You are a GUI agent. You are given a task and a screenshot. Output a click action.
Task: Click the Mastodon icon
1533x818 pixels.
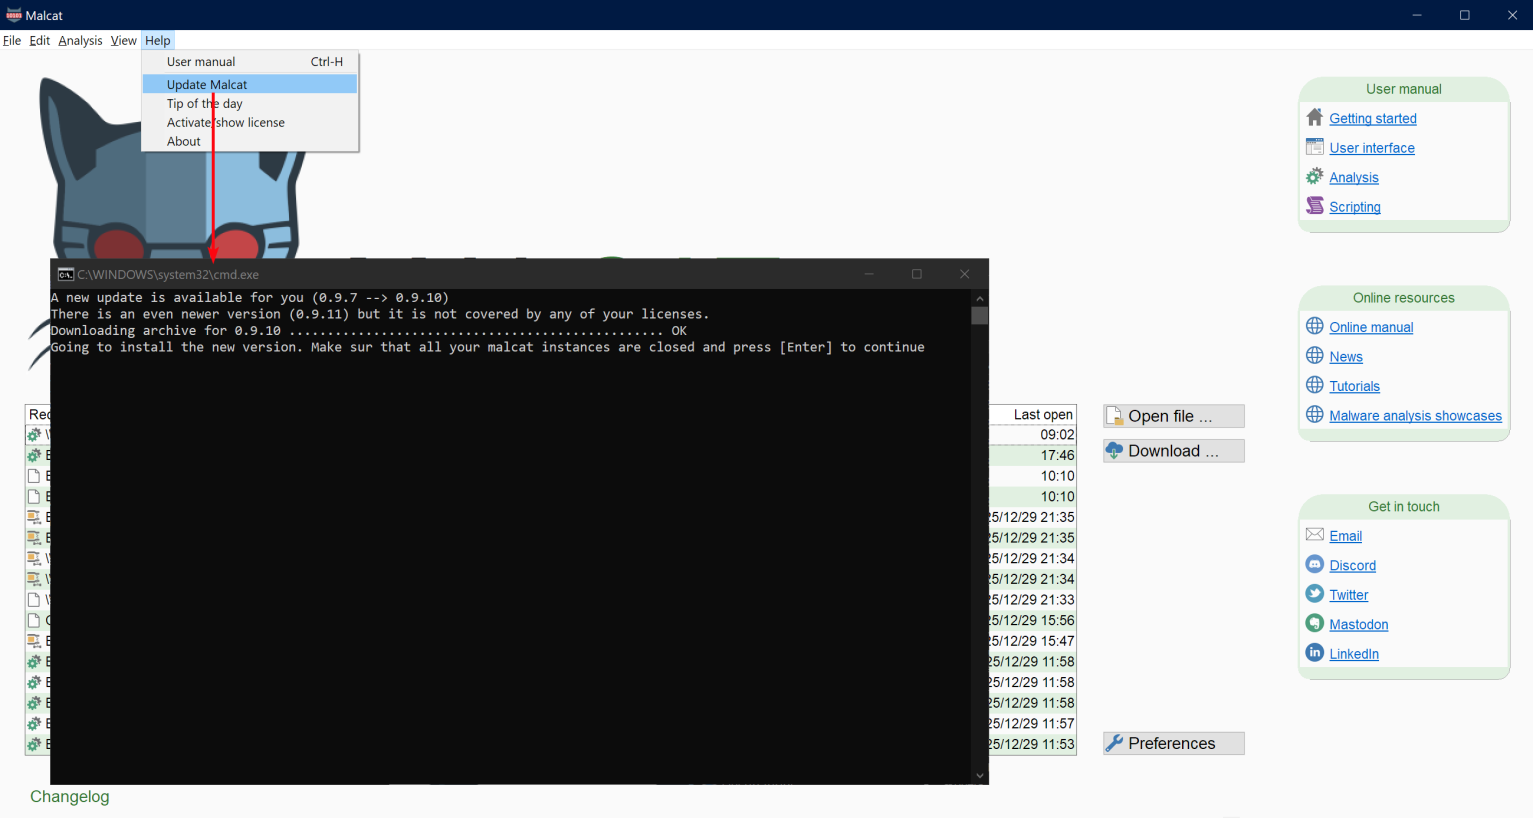(x=1314, y=622)
